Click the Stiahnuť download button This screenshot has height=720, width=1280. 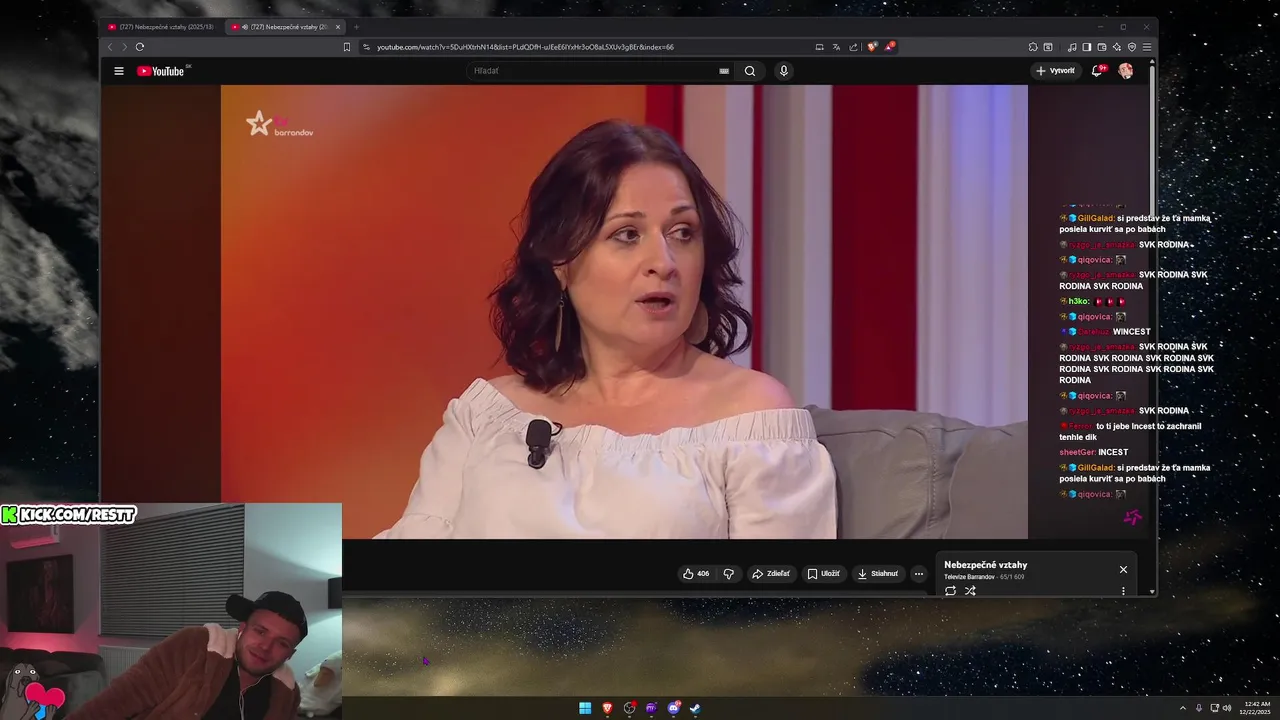click(878, 574)
